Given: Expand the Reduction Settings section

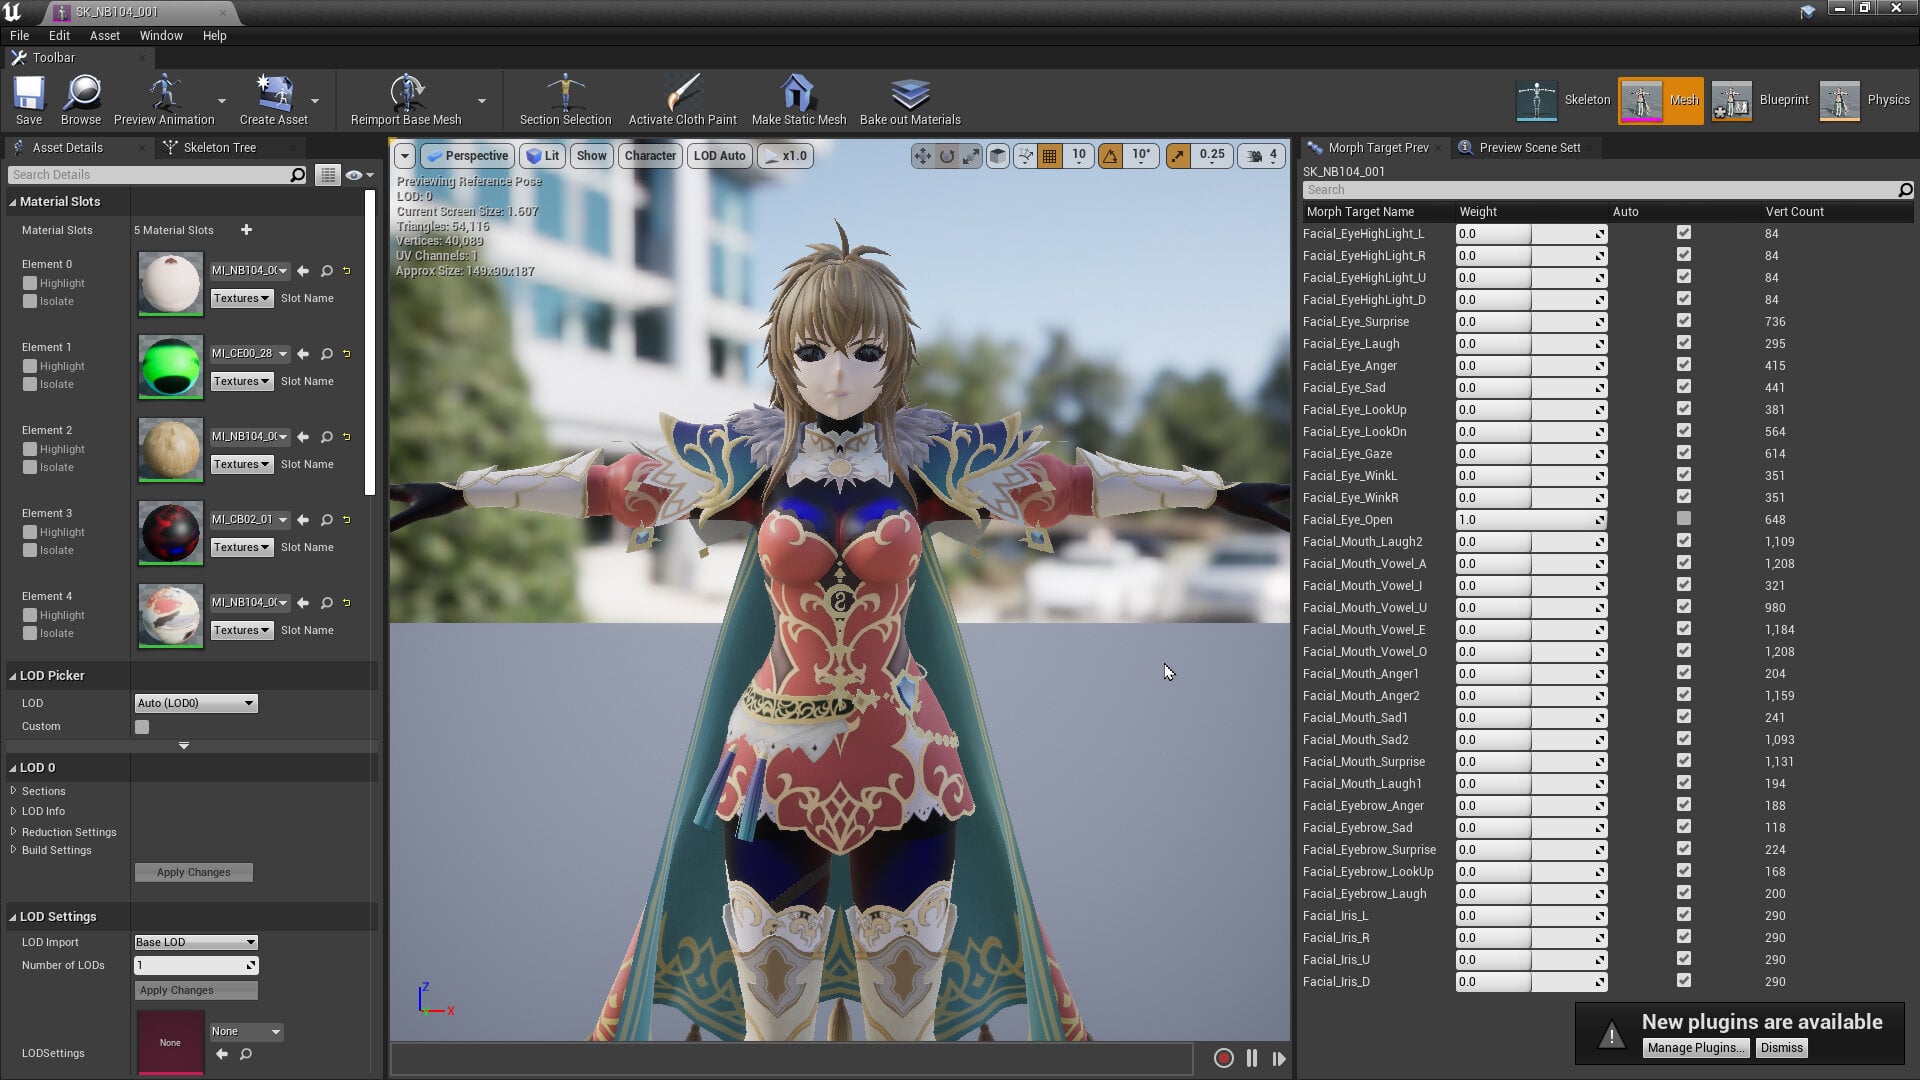Looking at the screenshot, I should [68, 832].
